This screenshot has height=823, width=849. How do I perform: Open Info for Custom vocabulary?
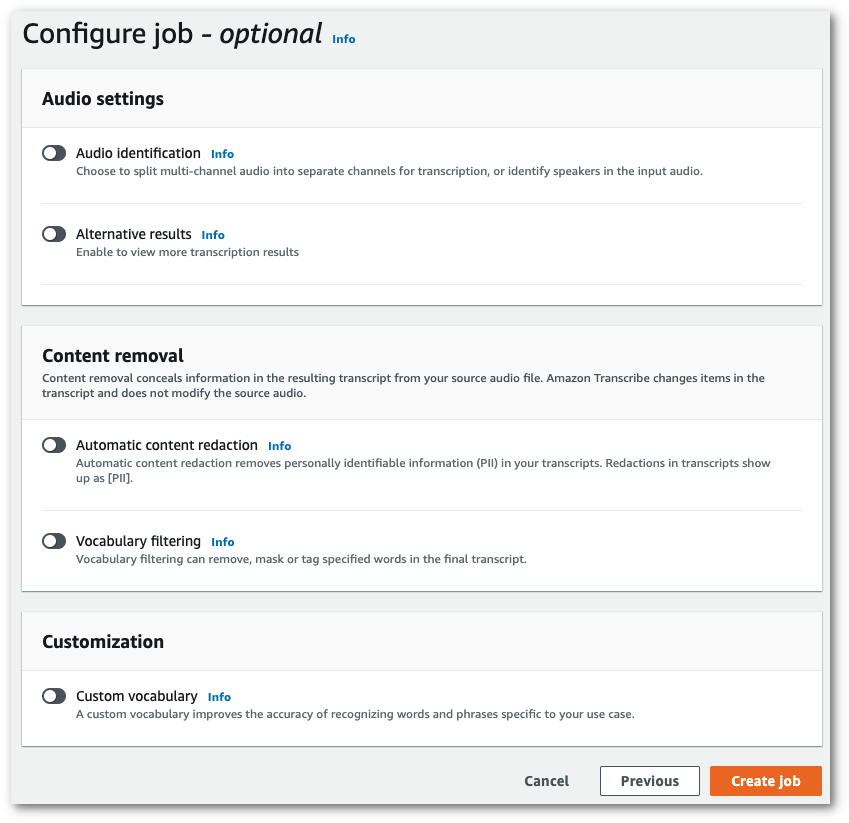point(219,697)
